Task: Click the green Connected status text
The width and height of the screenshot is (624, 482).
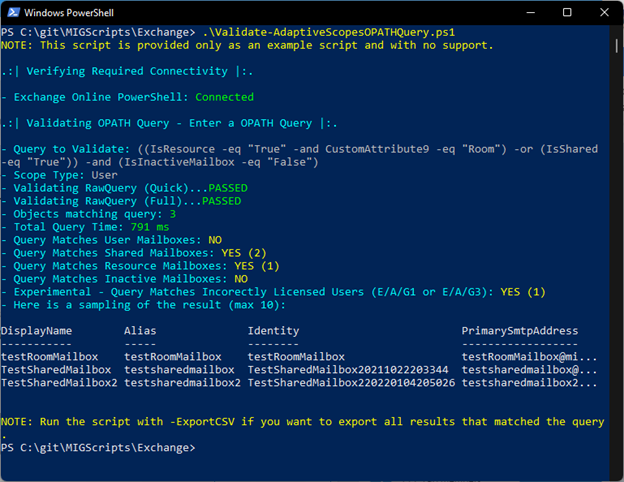Action: coord(224,97)
